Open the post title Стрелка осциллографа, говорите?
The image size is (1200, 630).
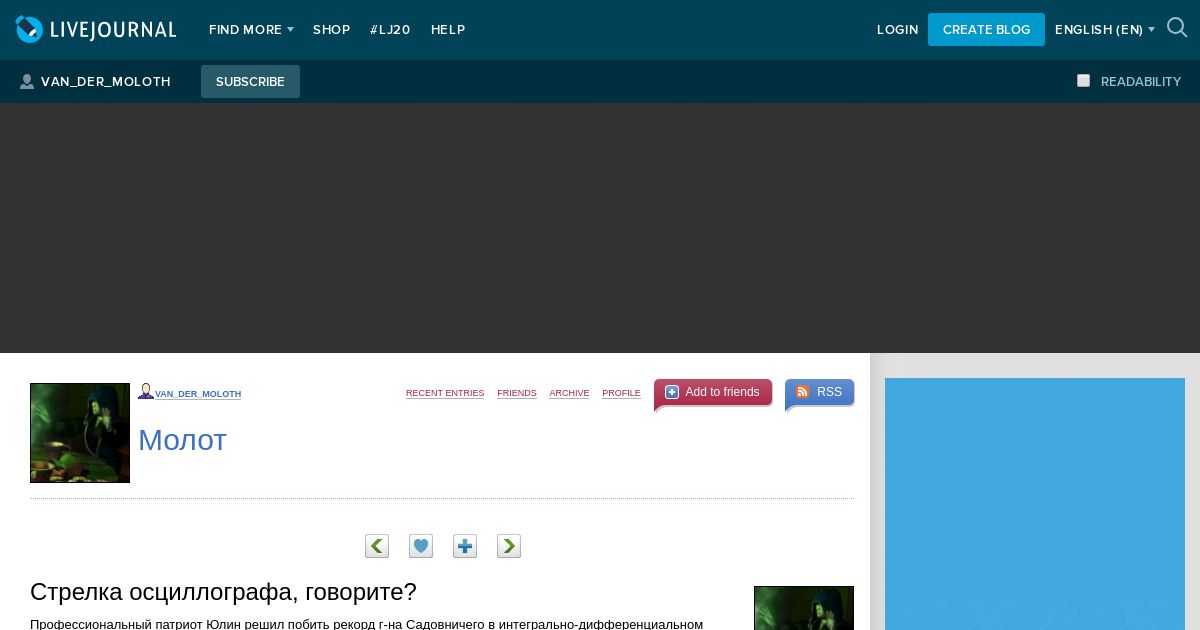pos(223,592)
